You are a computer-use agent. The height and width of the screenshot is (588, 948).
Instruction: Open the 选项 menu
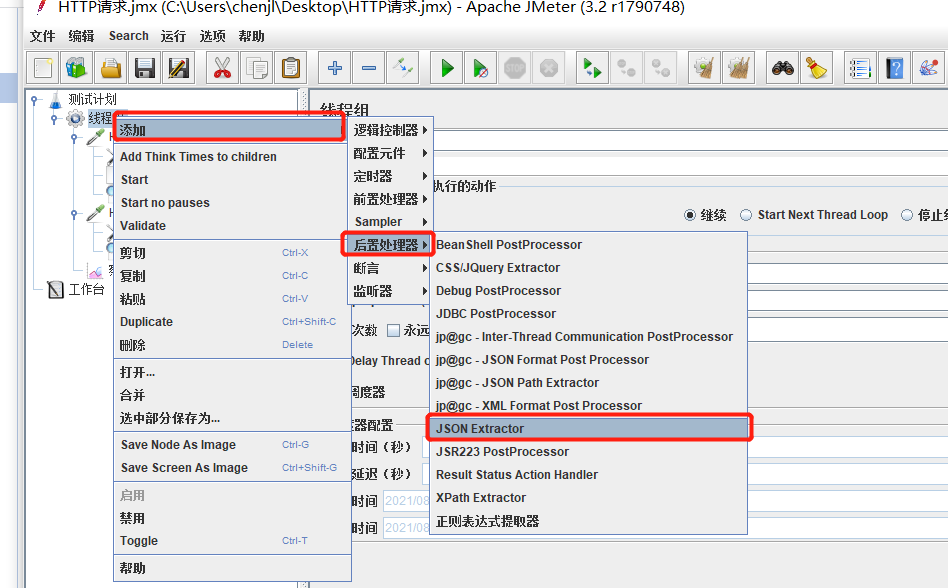tap(212, 36)
